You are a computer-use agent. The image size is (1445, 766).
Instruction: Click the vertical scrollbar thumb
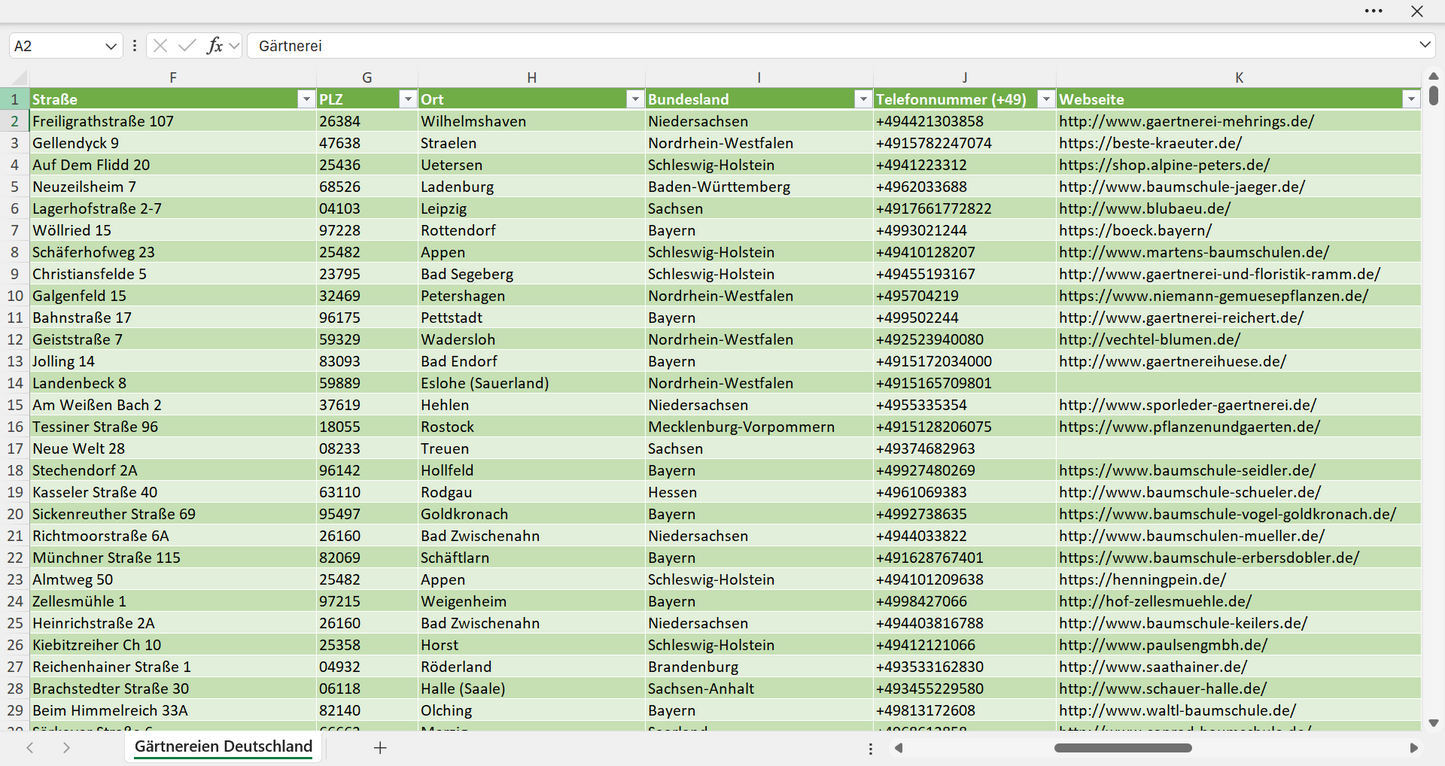click(x=1433, y=95)
